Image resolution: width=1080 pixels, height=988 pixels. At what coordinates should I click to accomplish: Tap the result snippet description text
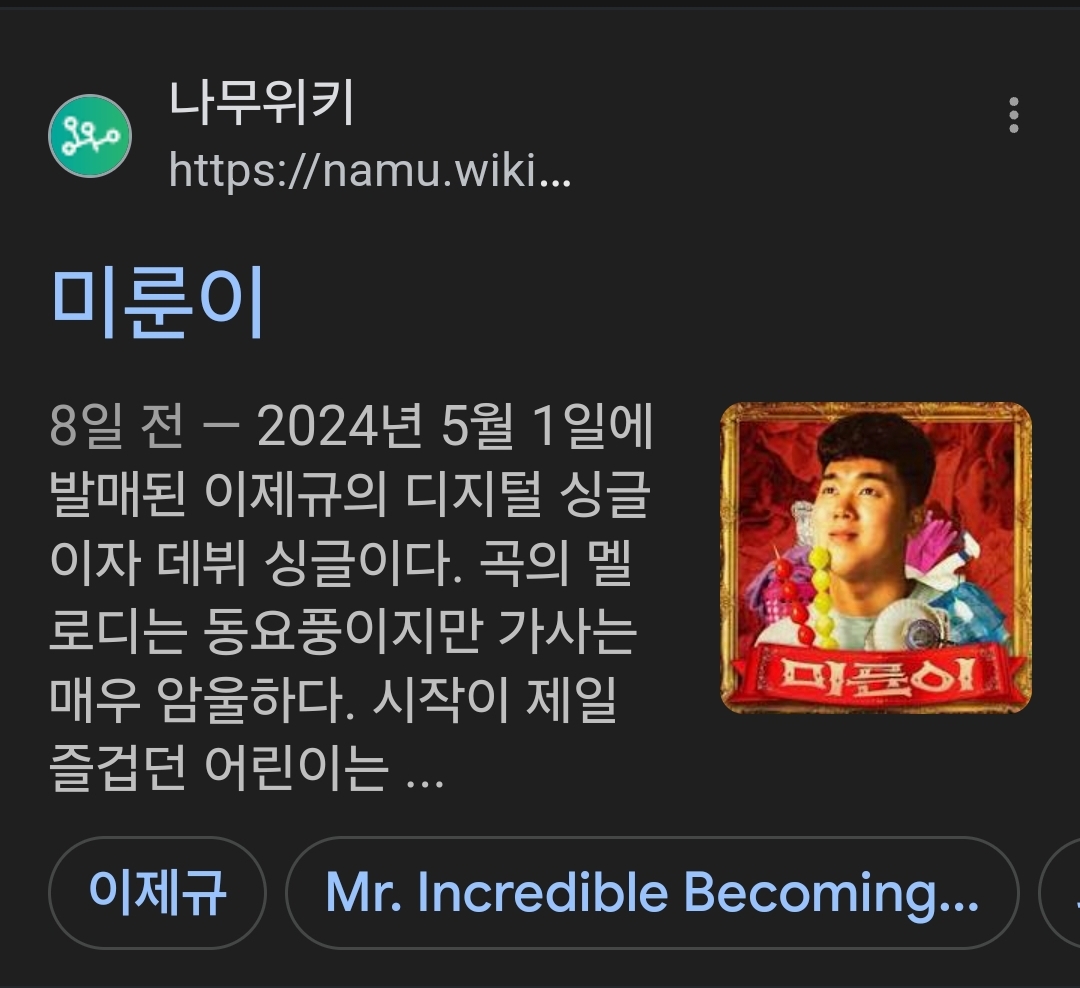[x=351, y=597]
